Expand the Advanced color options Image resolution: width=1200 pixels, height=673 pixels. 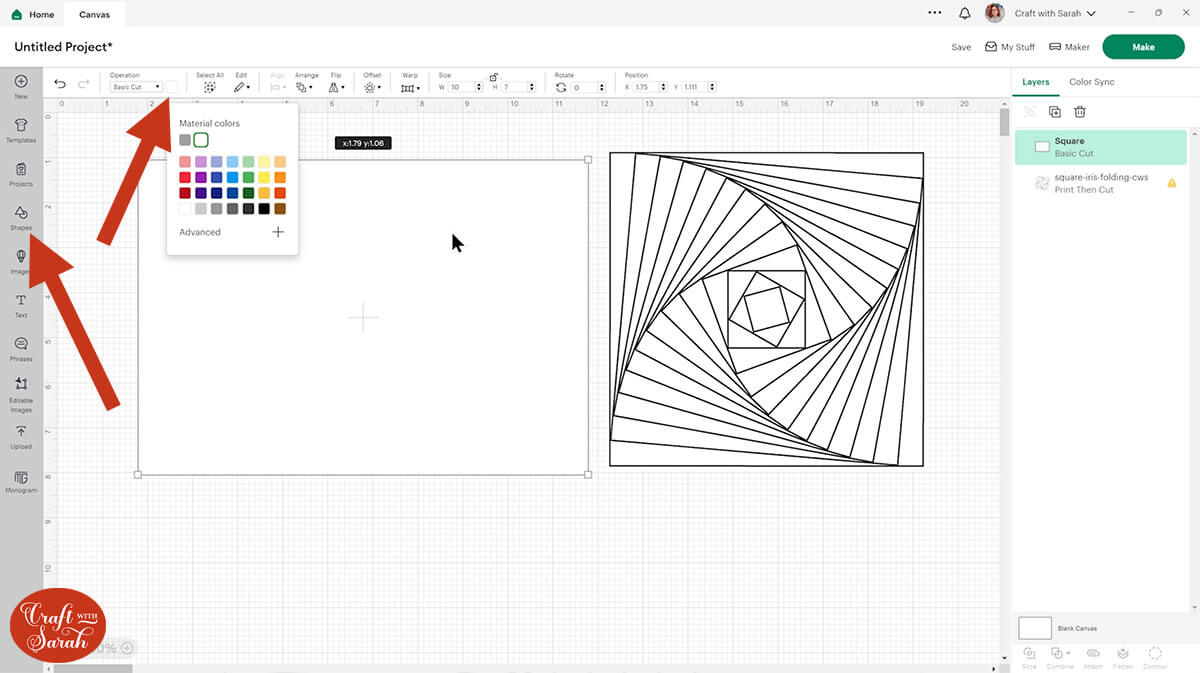(277, 232)
